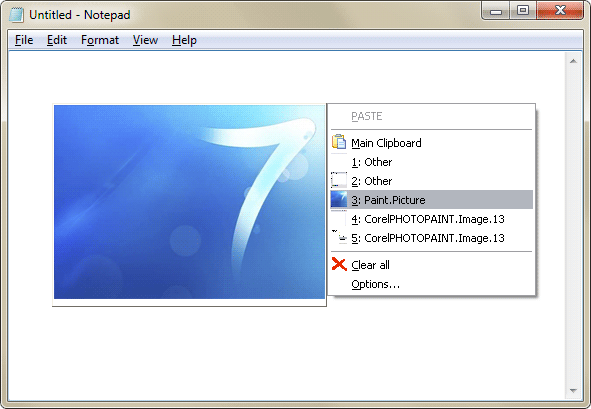Open the File menu

click(24, 40)
